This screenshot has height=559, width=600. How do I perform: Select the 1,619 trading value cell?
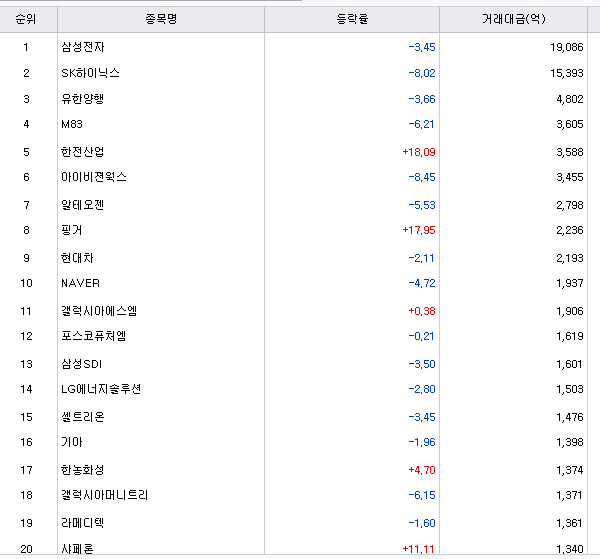pyautogui.click(x=570, y=336)
